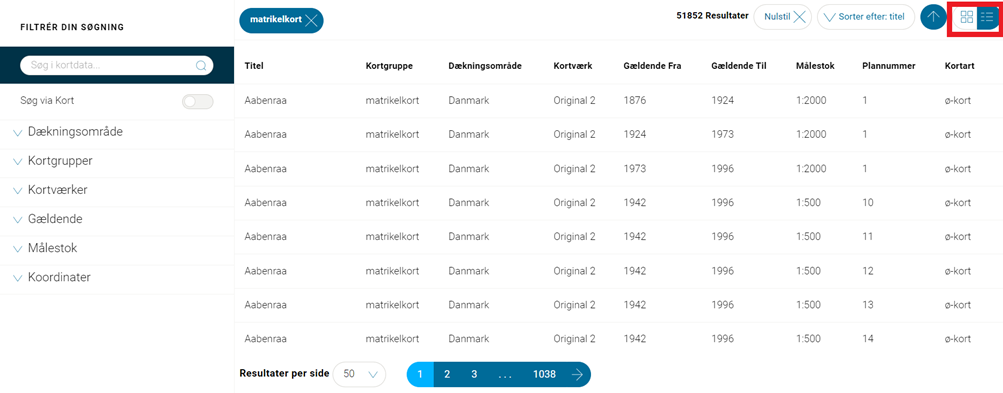Jump to last page 1038
Image resolution: width=1003 pixels, height=393 pixels.
click(x=544, y=375)
